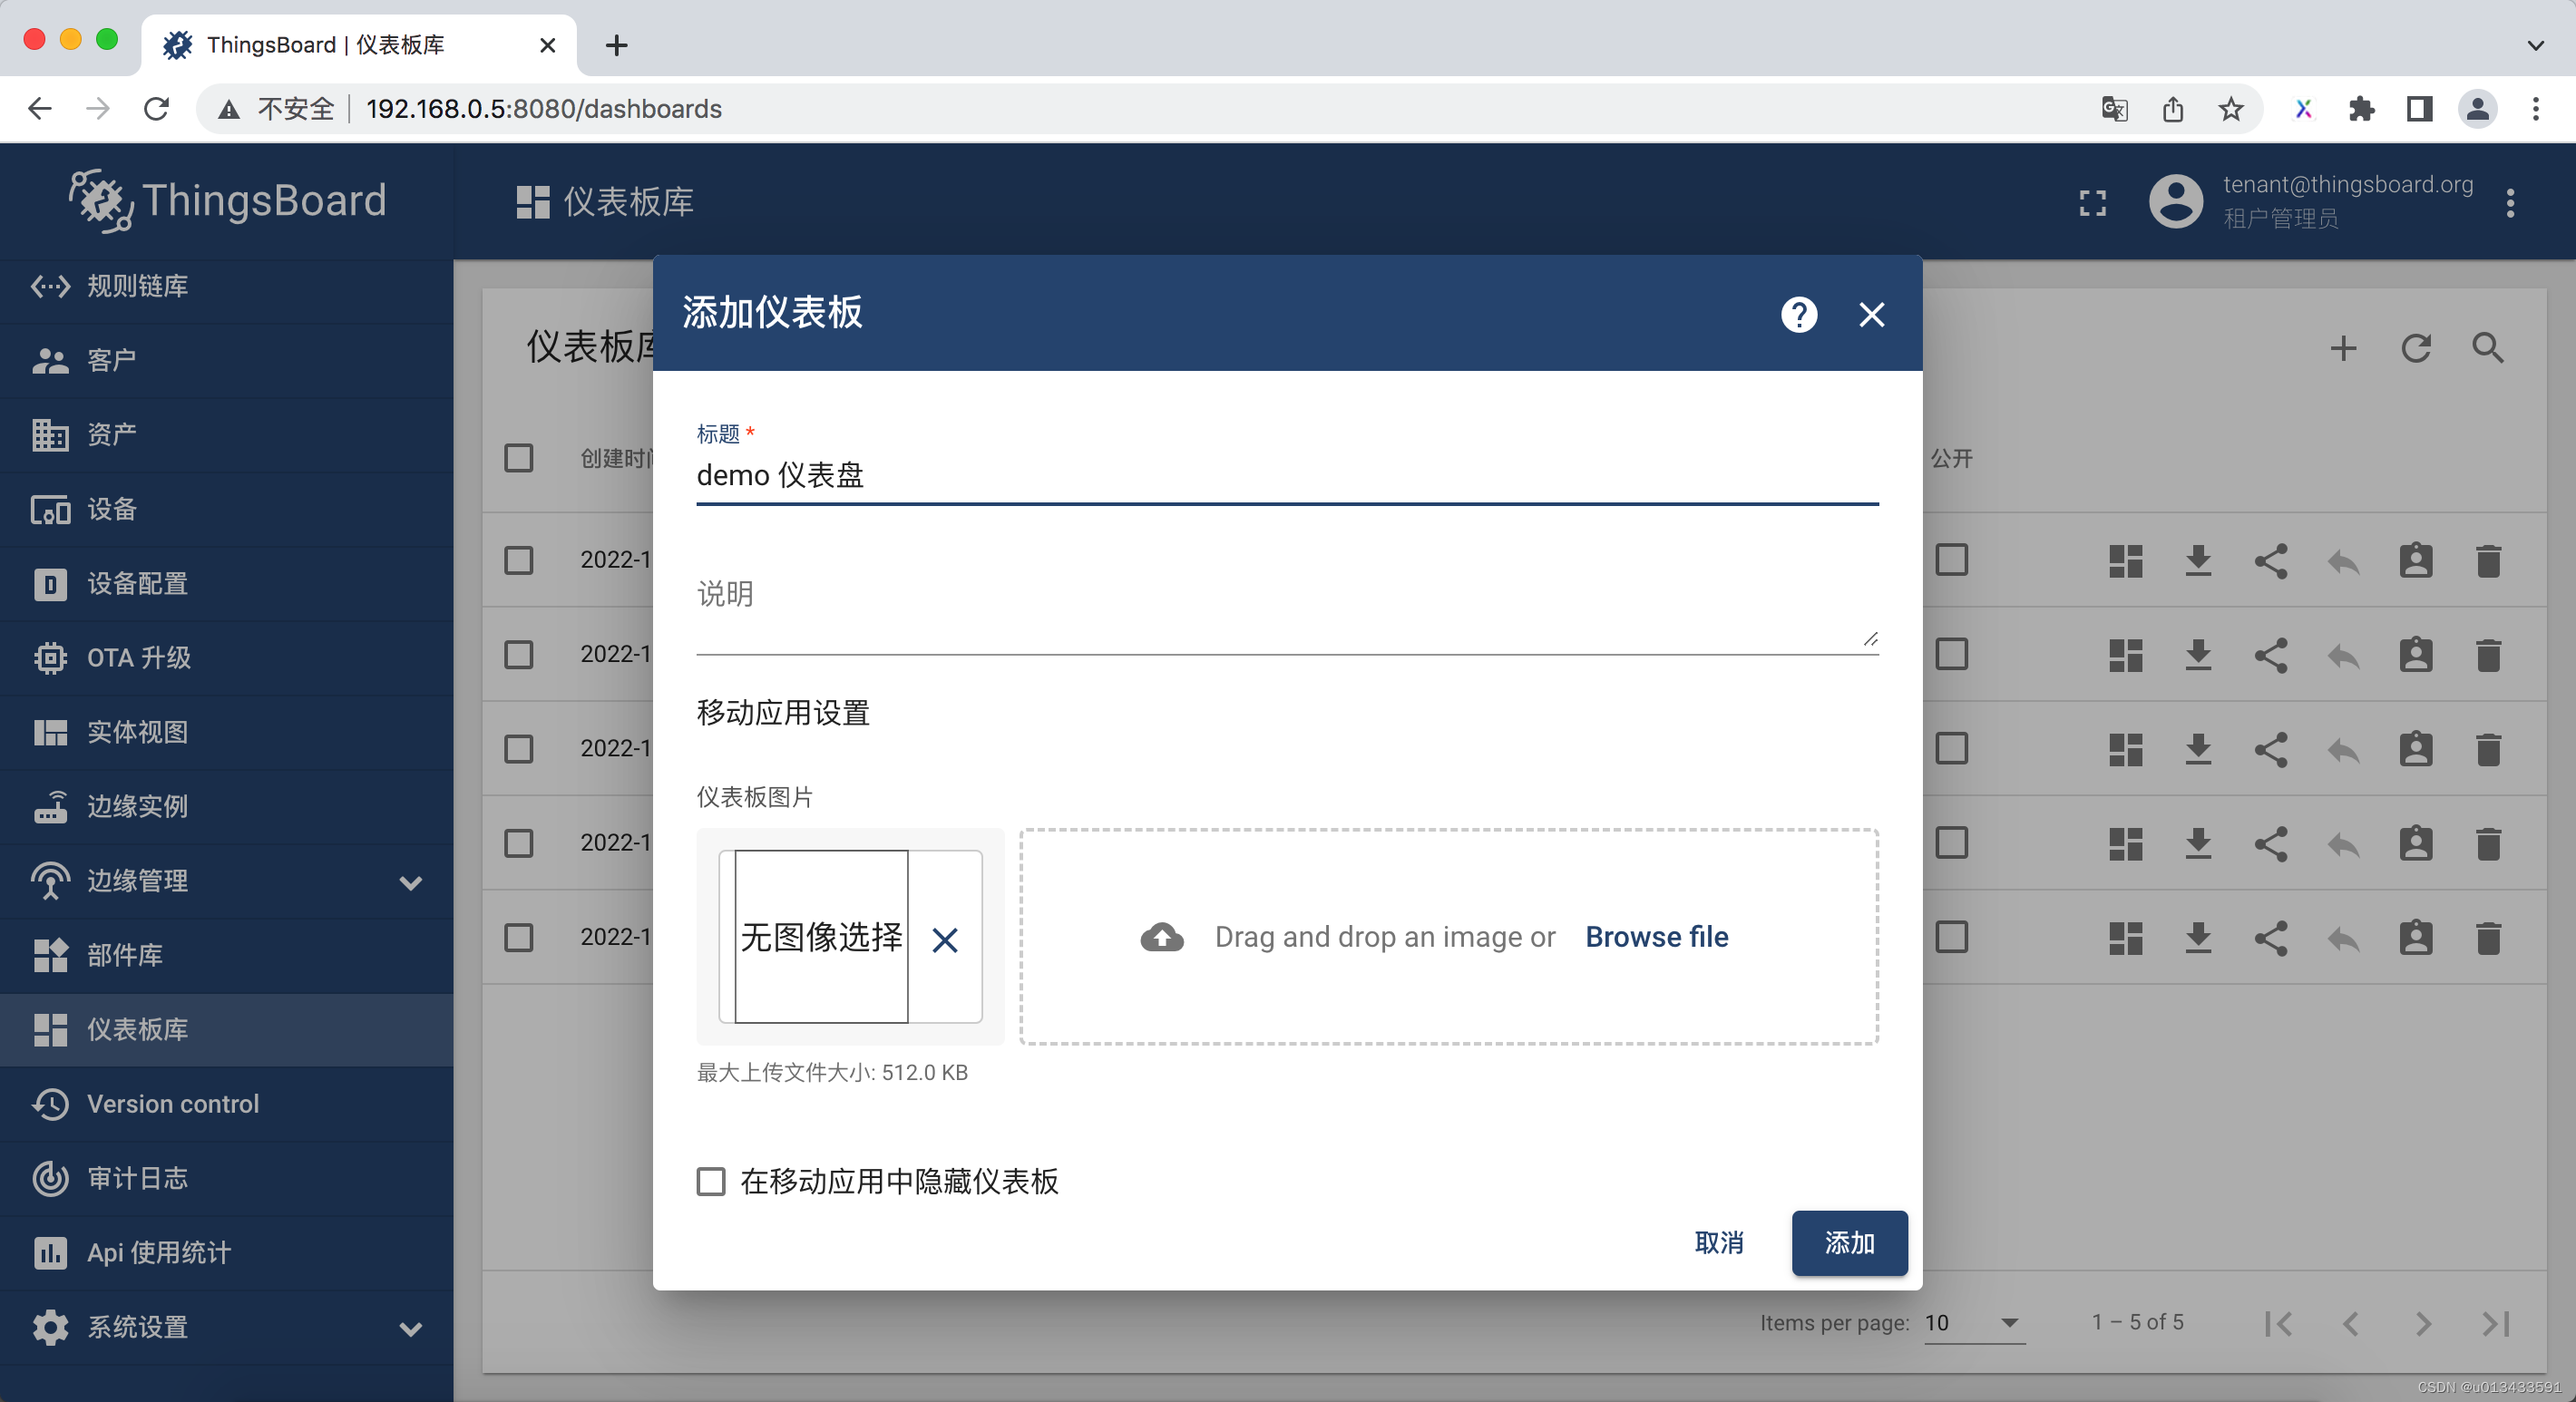Screen dimensions: 2576x1402
Task: Toggle the public checkbox of first row
Action: 1951,560
